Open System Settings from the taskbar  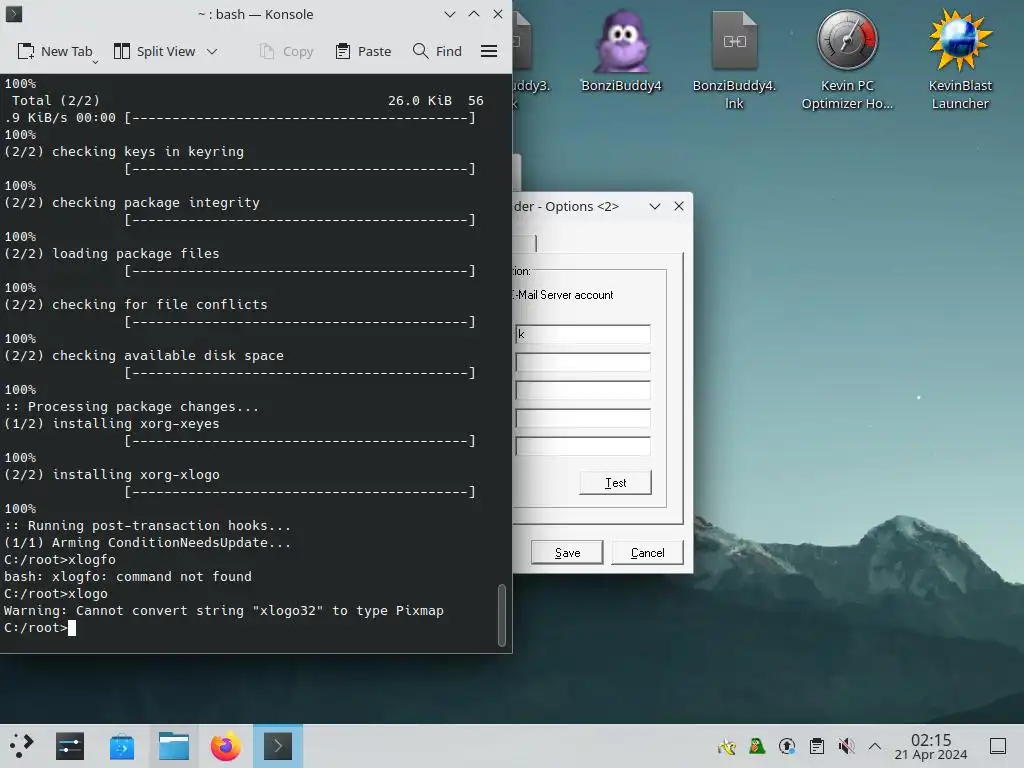(70, 746)
